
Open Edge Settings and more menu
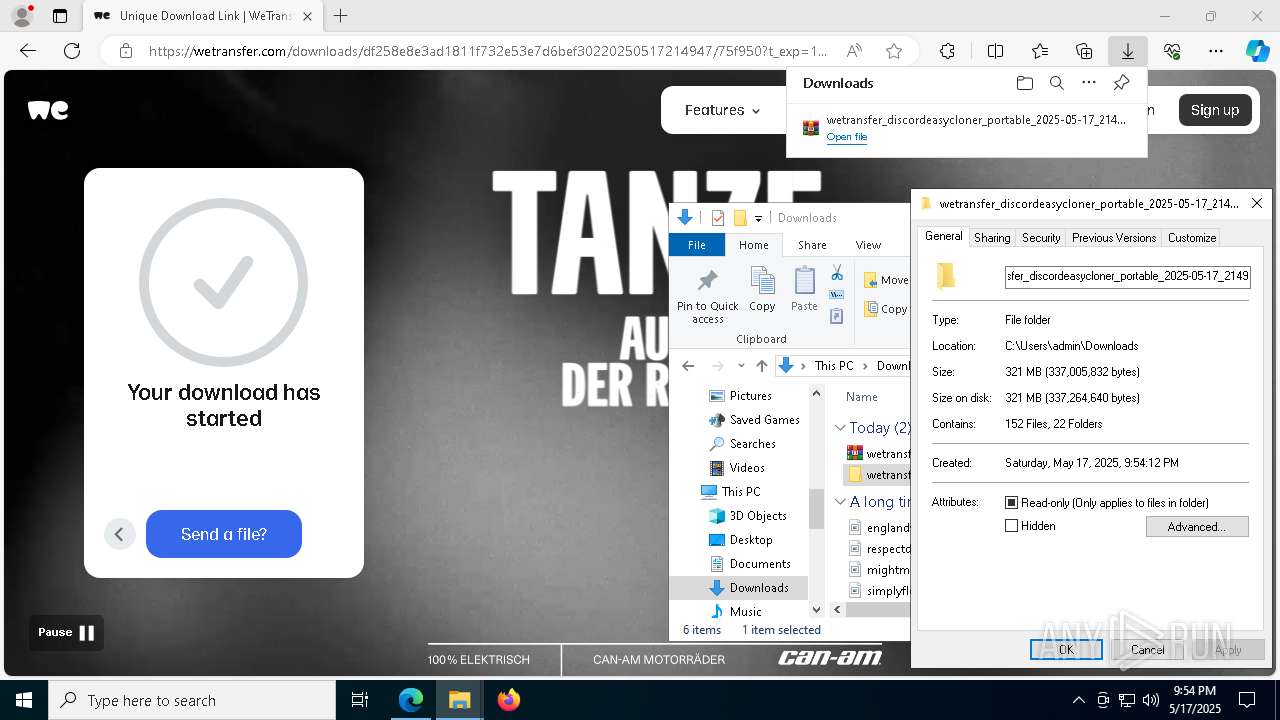[1216, 51]
